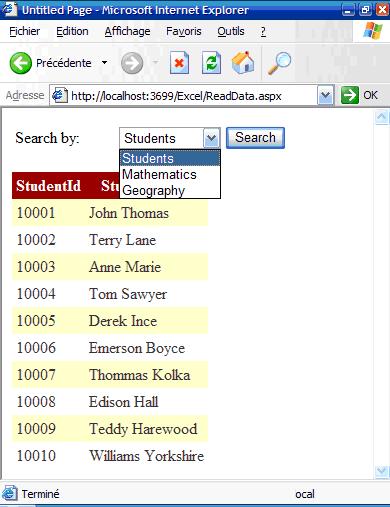Click the cell 10002

[36, 240]
